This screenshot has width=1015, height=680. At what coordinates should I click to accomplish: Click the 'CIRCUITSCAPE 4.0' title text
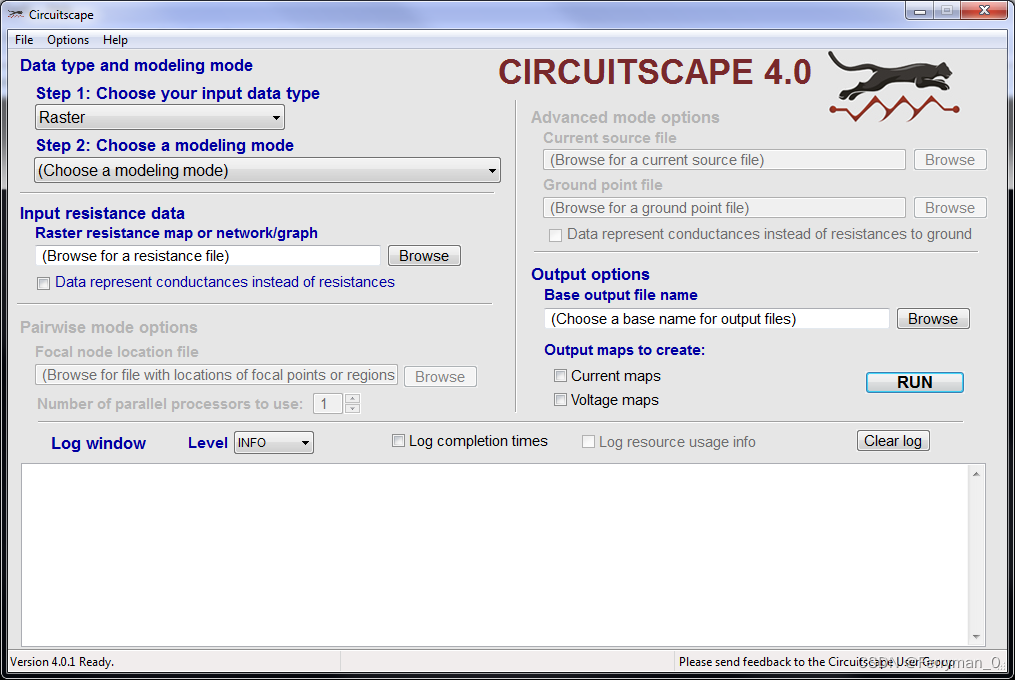tap(654, 72)
